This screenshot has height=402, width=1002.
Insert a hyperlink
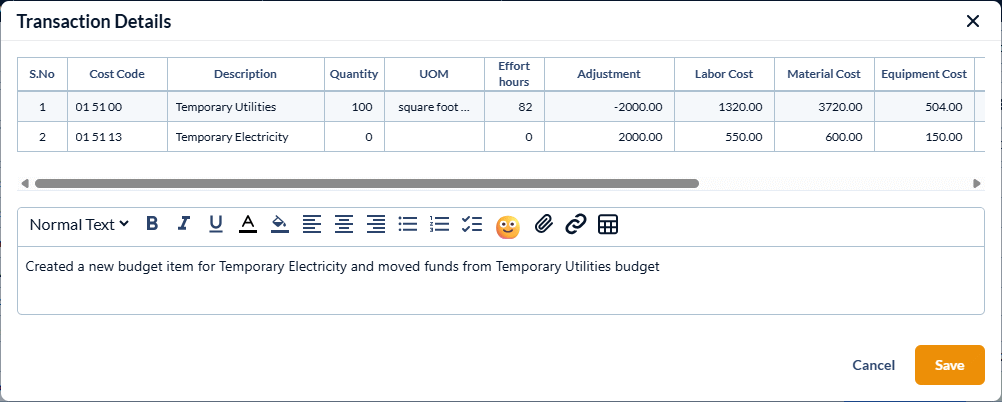(x=575, y=224)
